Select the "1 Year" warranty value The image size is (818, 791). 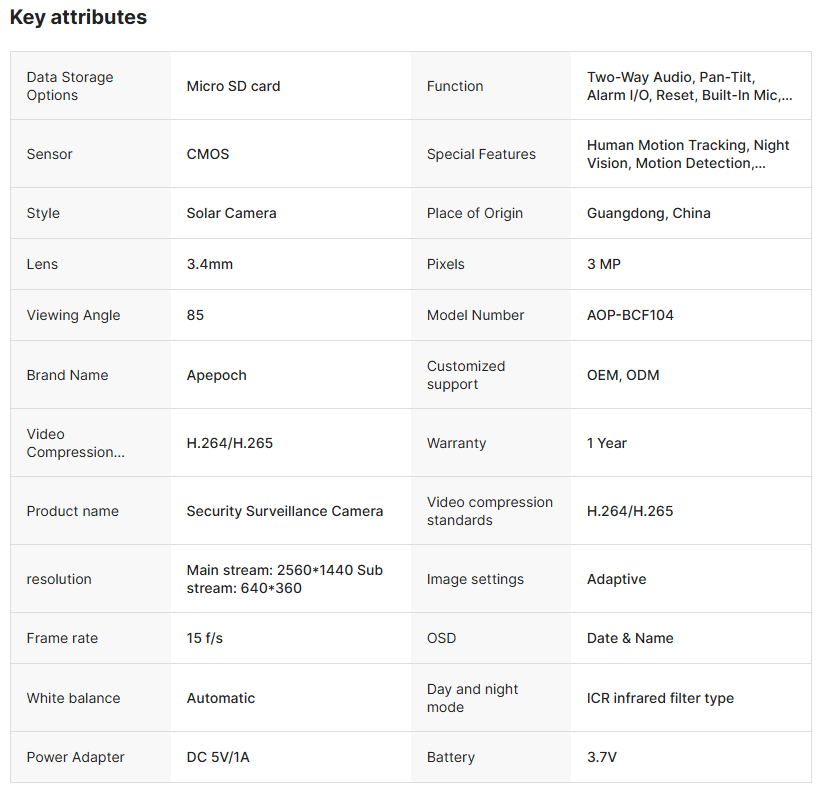pyautogui.click(x=607, y=443)
